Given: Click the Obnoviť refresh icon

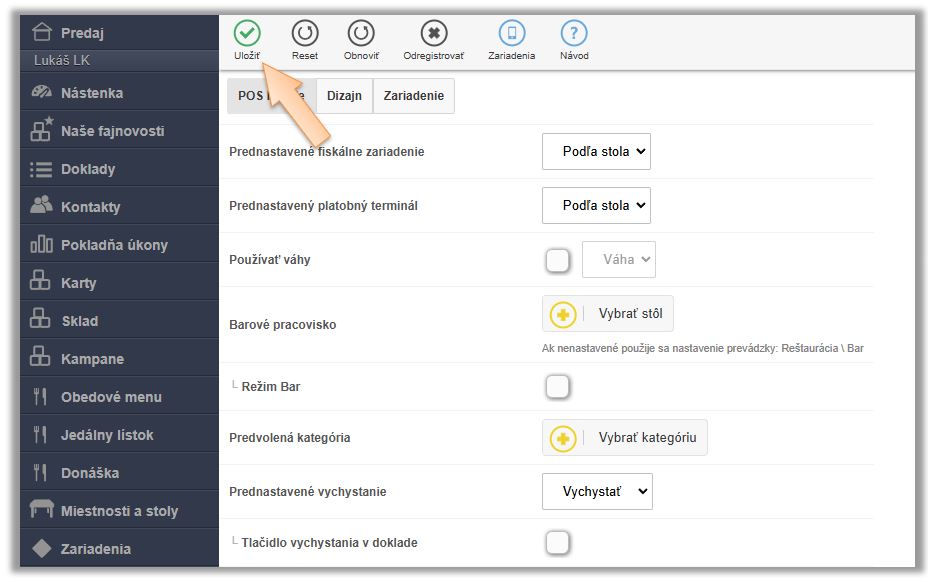Looking at the screenshot, I should tap(361, 33).
